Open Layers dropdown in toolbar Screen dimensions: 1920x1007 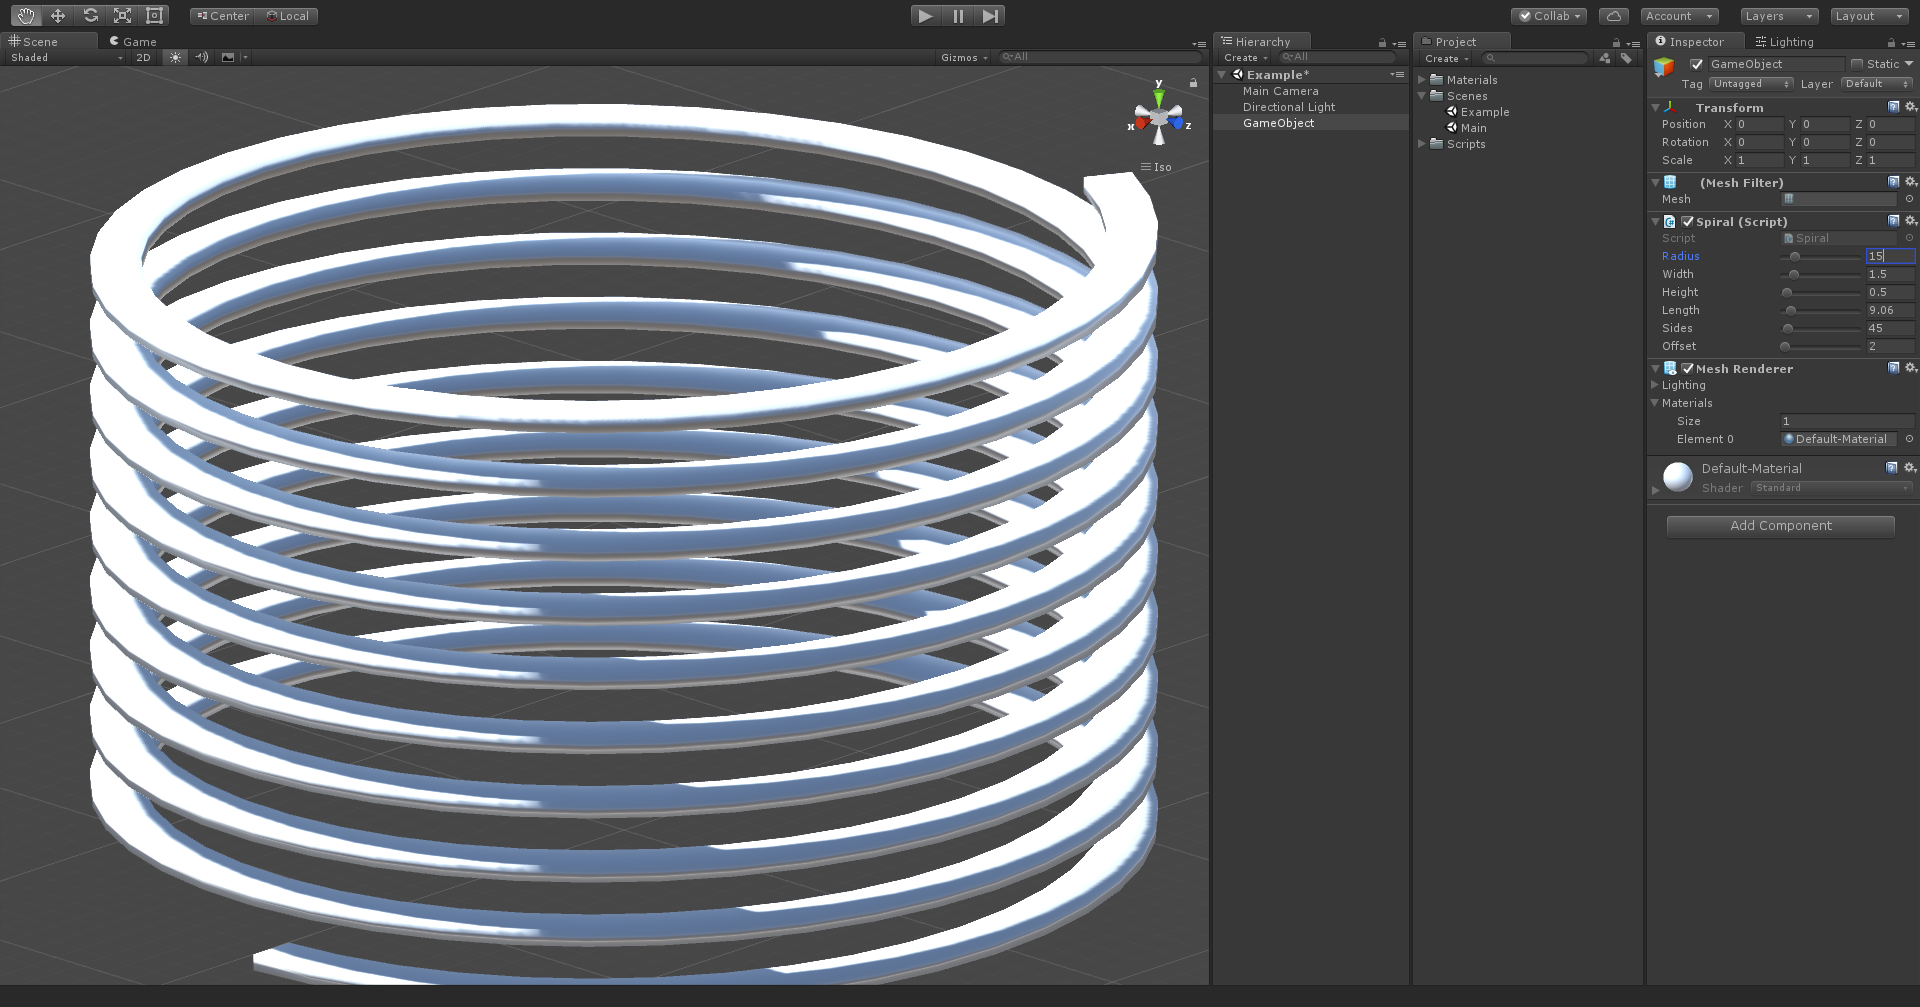(x=1779, y=16)
